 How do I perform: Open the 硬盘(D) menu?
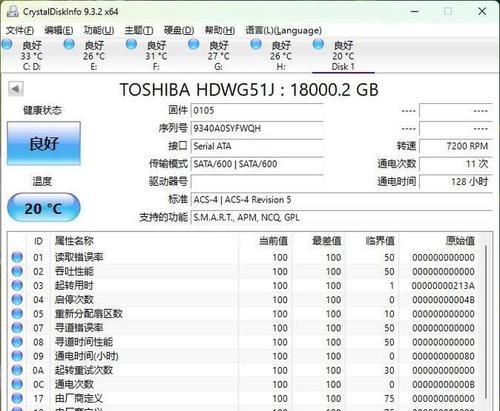(179, 31)
